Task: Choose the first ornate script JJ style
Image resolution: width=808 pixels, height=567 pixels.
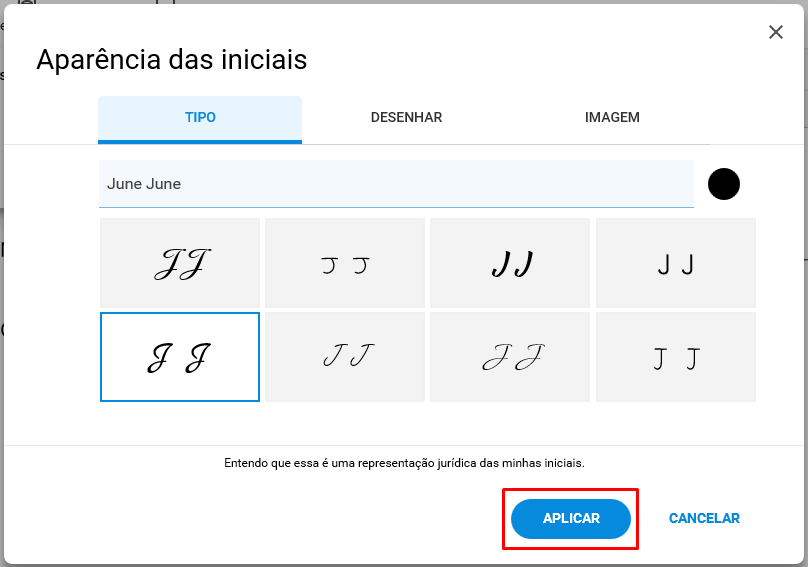Action: (180, 263)
